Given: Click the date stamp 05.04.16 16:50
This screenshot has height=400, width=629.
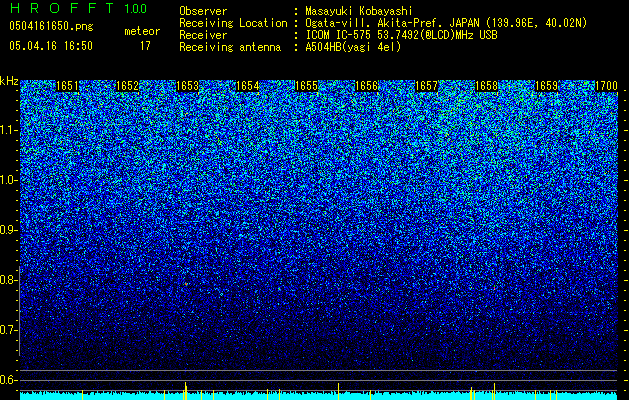Looking at the screenshot, I should 51,46.
